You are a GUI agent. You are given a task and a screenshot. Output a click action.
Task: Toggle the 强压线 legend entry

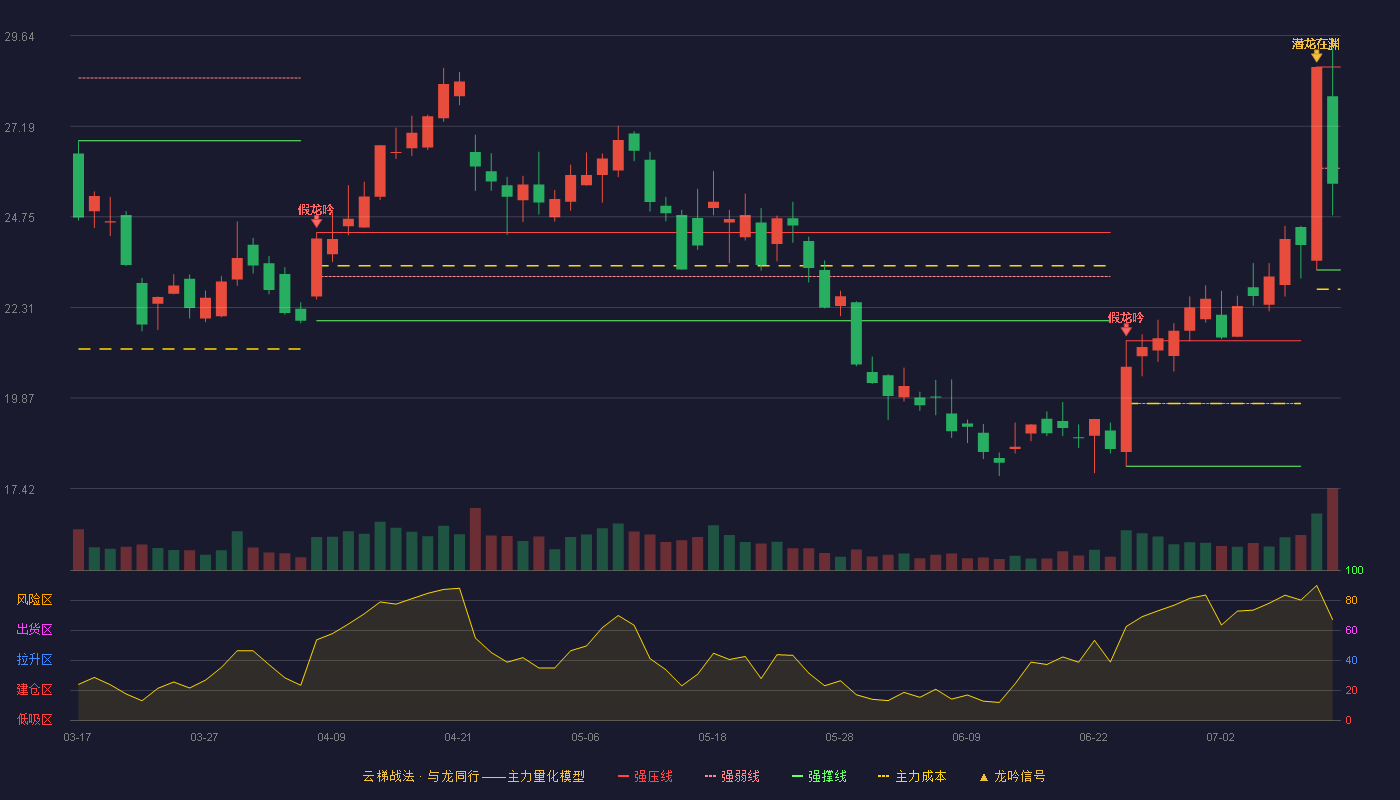pos(645,776)
